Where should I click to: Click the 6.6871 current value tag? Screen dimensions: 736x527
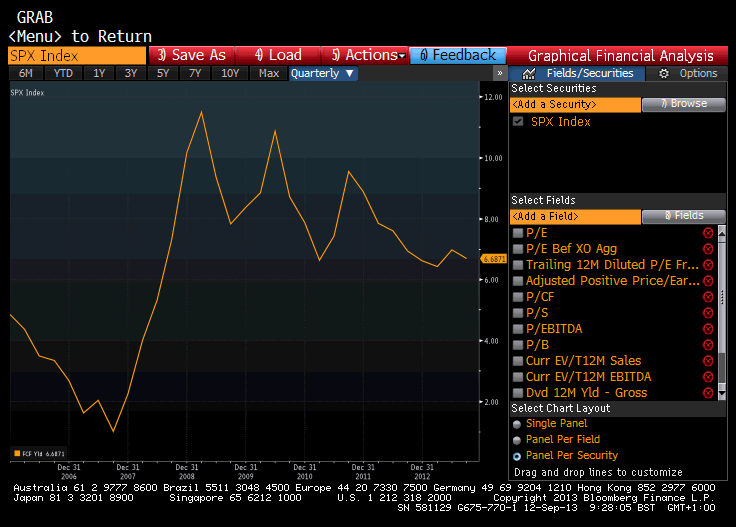(x=493, y=259)
